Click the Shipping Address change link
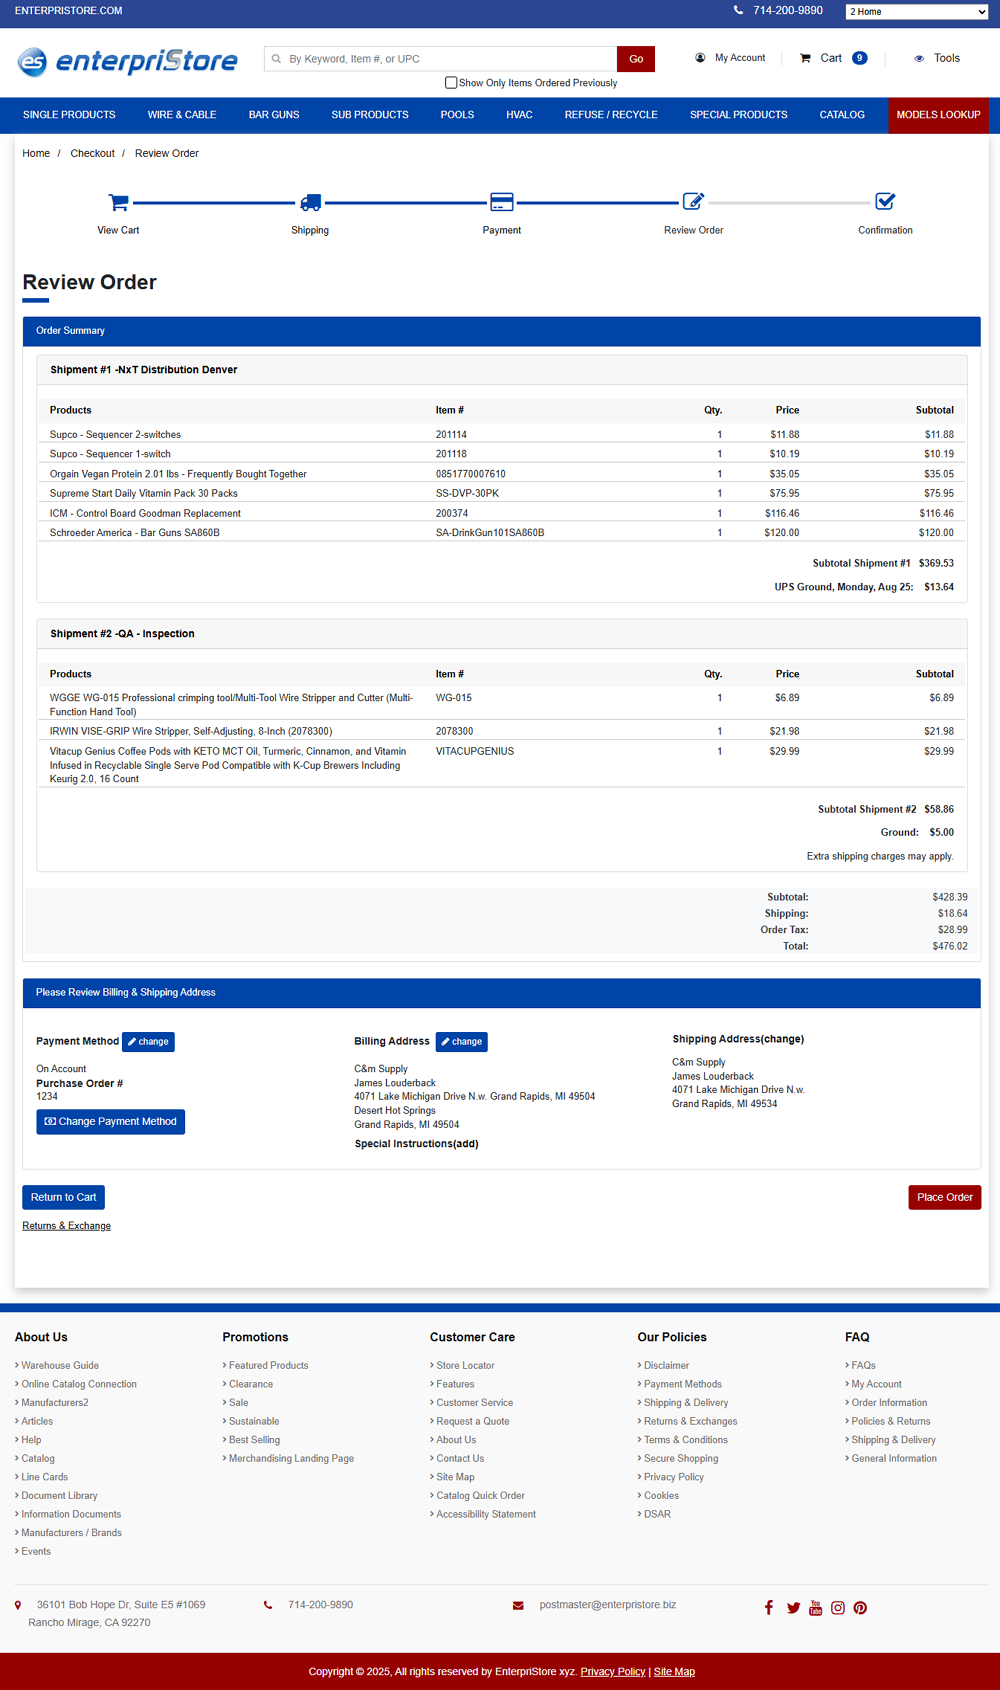This screenshot has height=1690, width=1000. coord(782,1039)
